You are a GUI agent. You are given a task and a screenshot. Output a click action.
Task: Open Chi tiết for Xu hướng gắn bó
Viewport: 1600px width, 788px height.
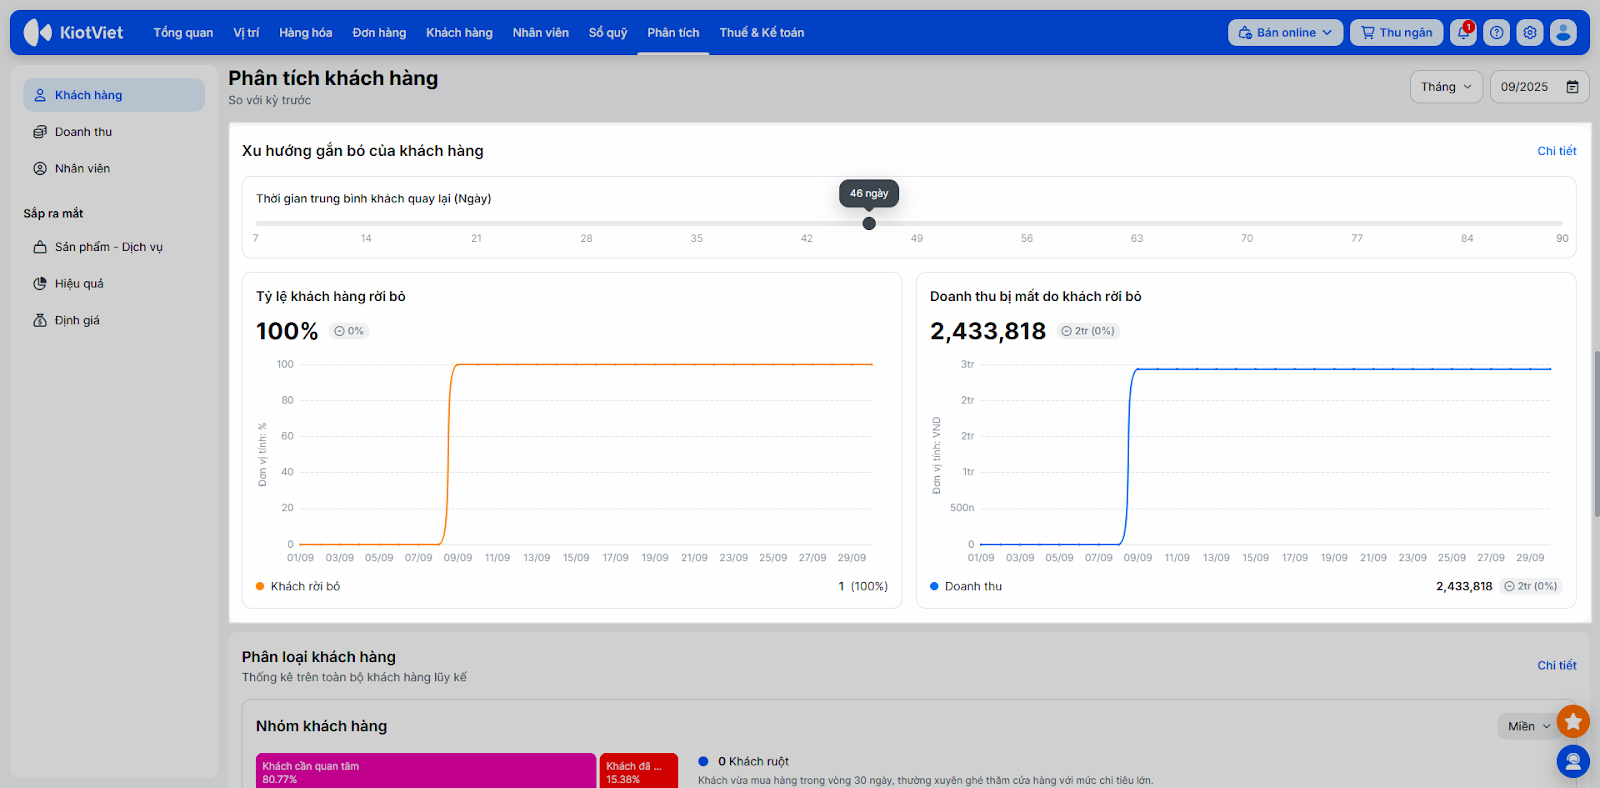[1556, 151]
